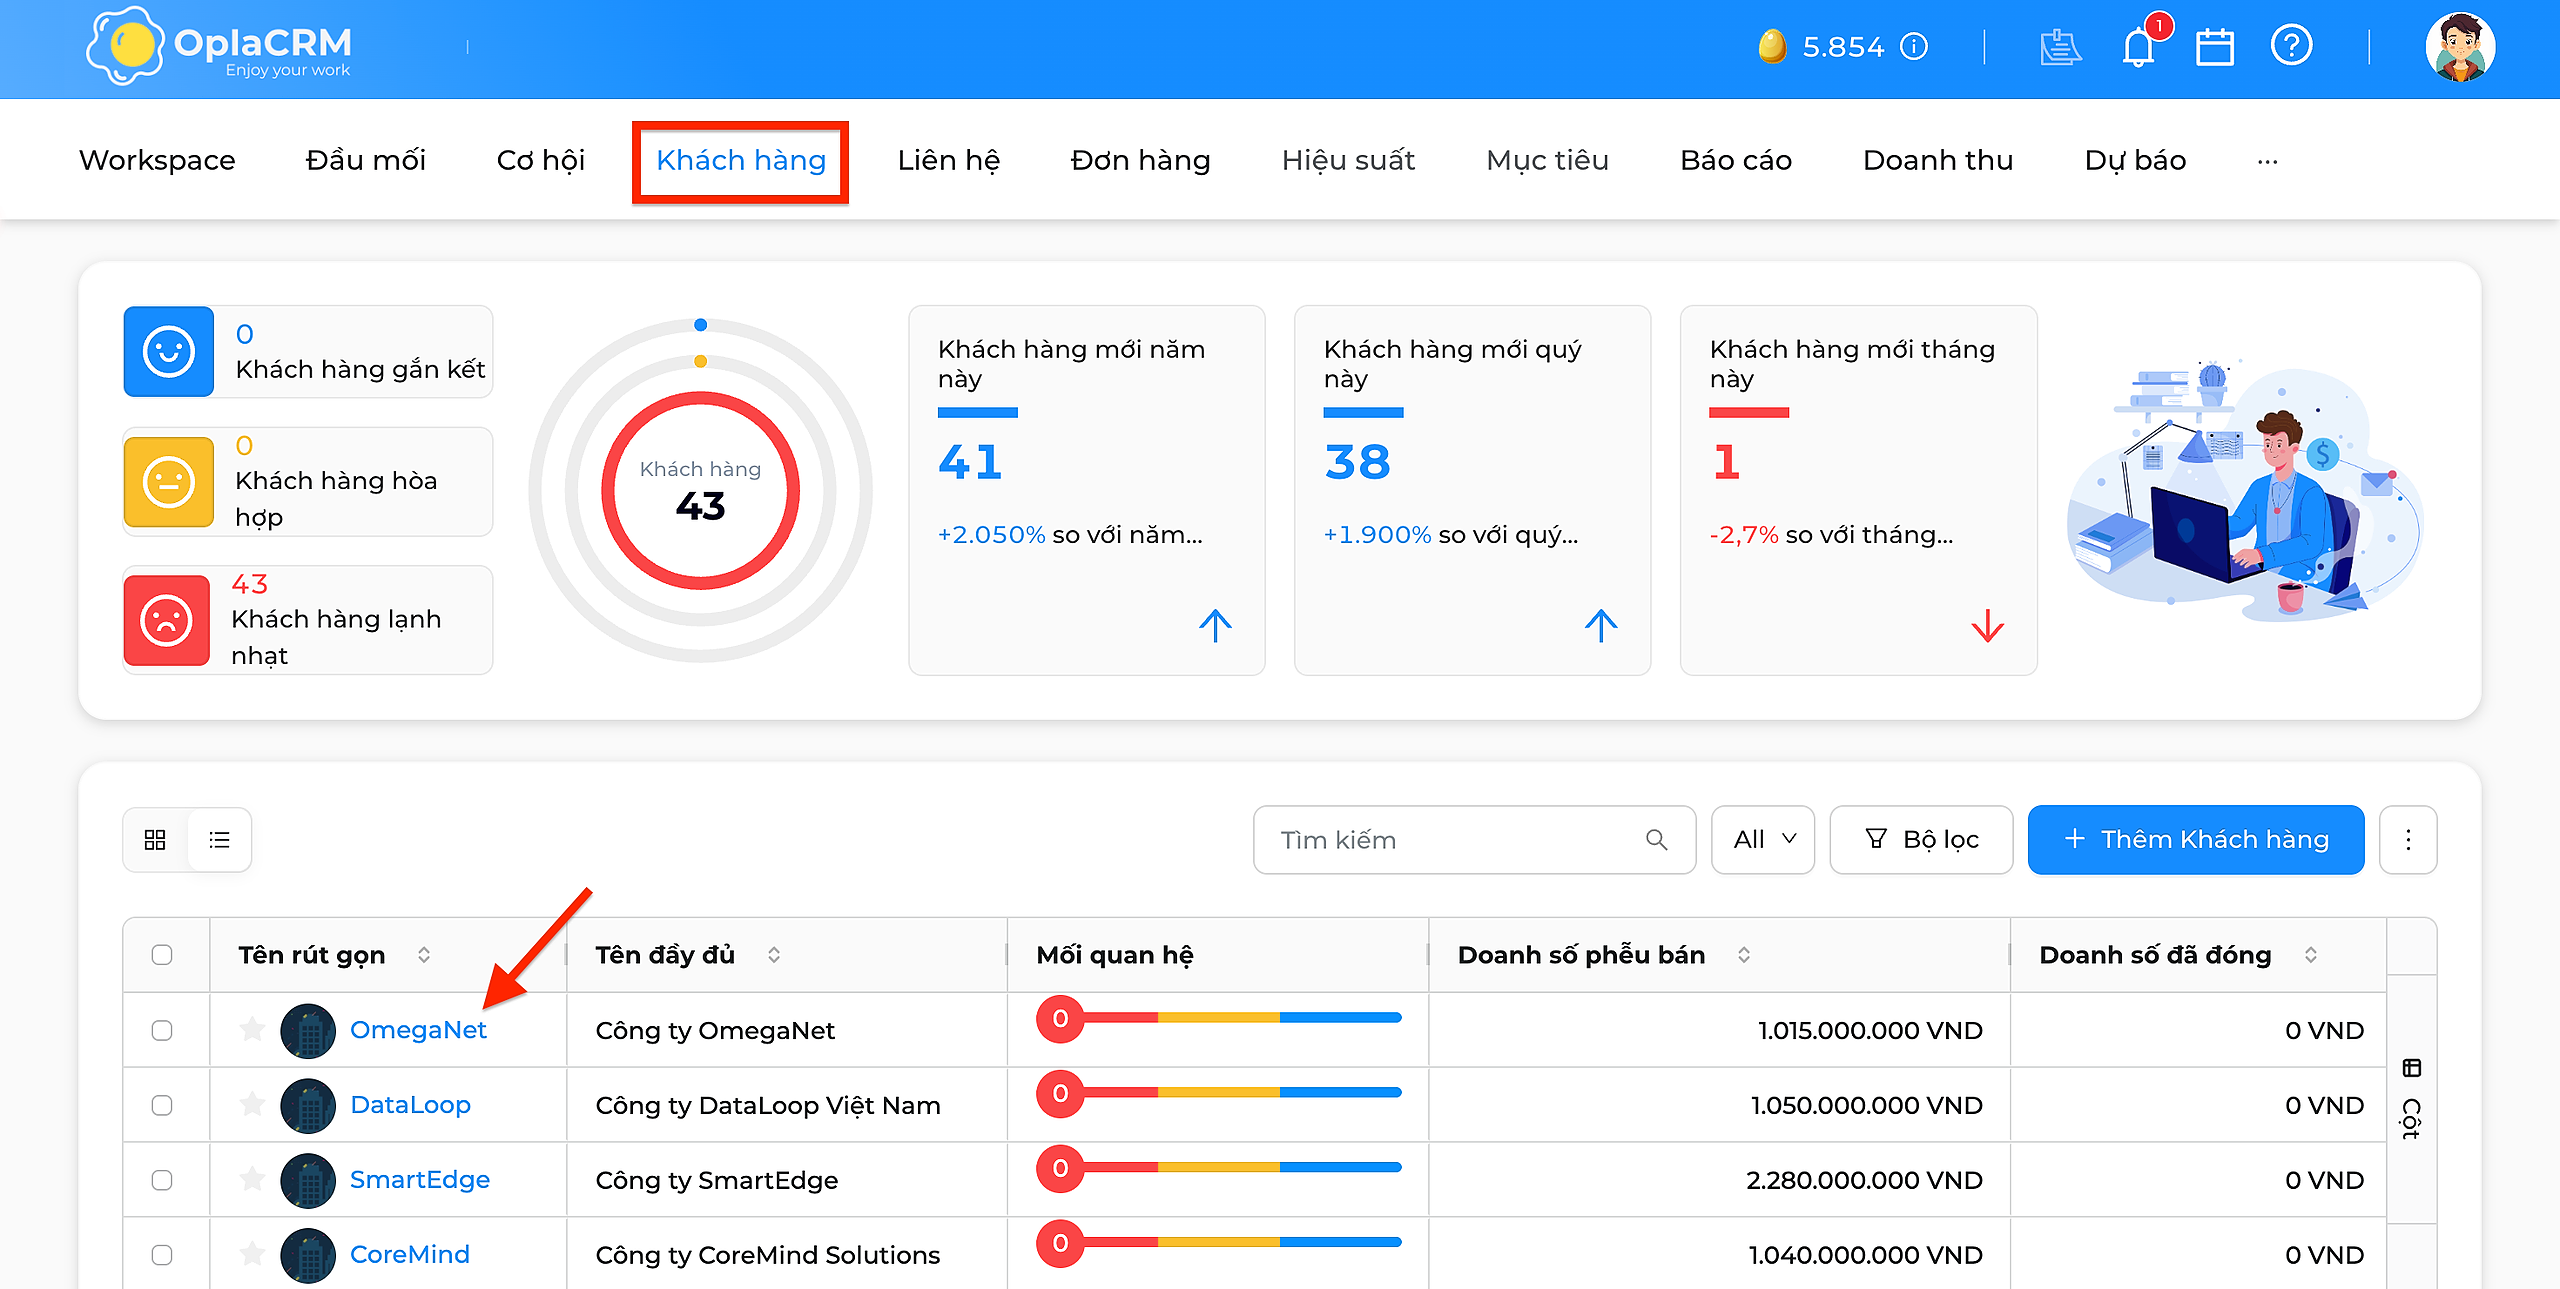Click the search magnifier icon
2560x1289 pixels.
tap(1656, 840)
